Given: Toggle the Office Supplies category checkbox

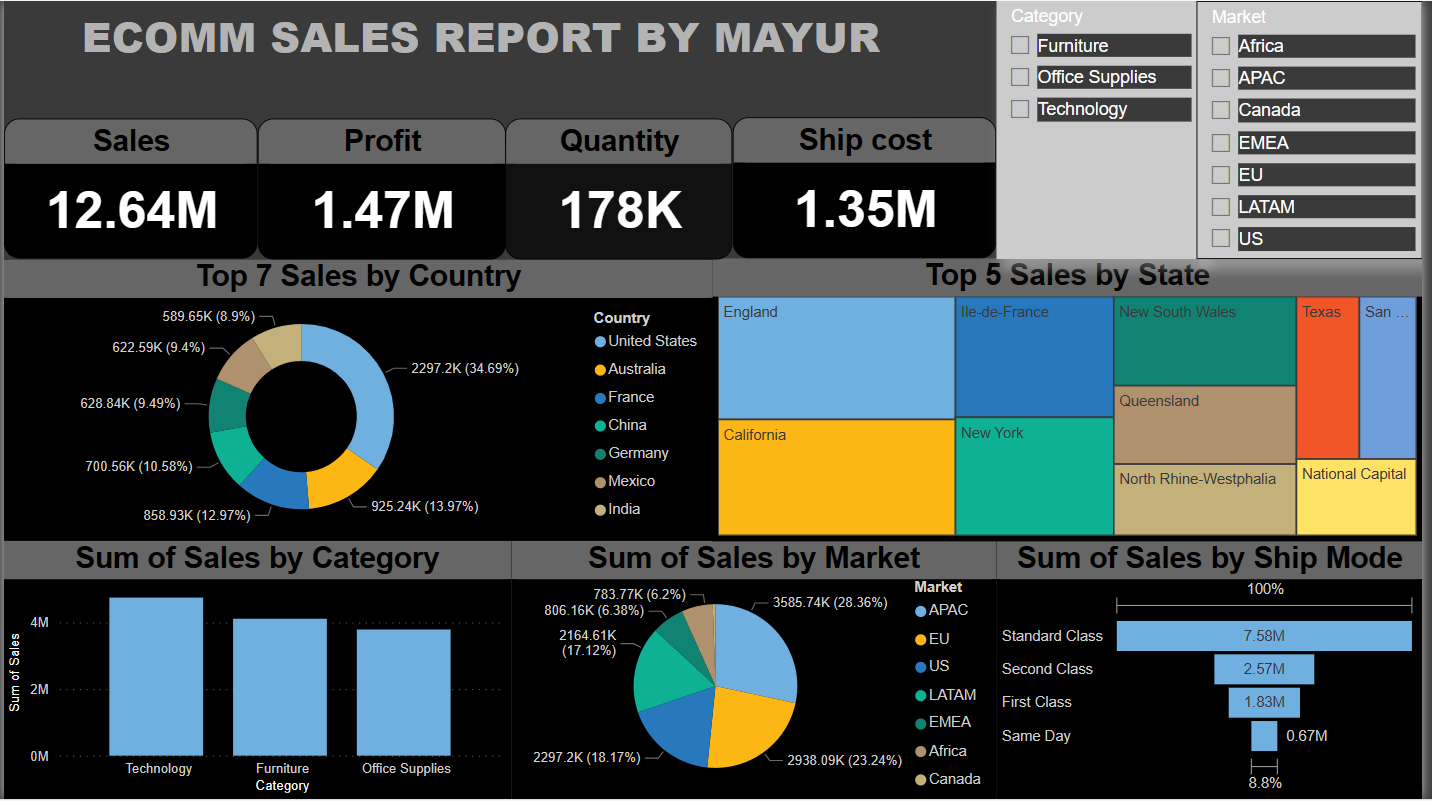Looking at the screenshot, I should [x=1020, y=77].
